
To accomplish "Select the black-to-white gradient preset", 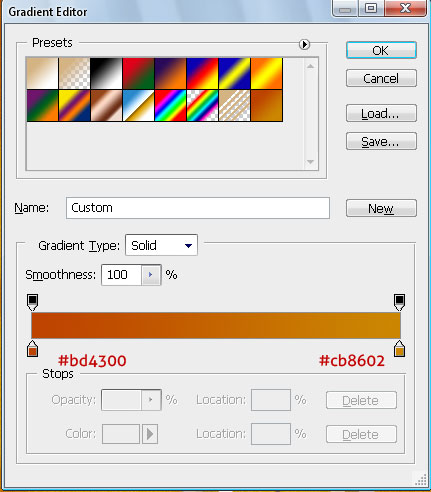I will (x=106, y=73).
